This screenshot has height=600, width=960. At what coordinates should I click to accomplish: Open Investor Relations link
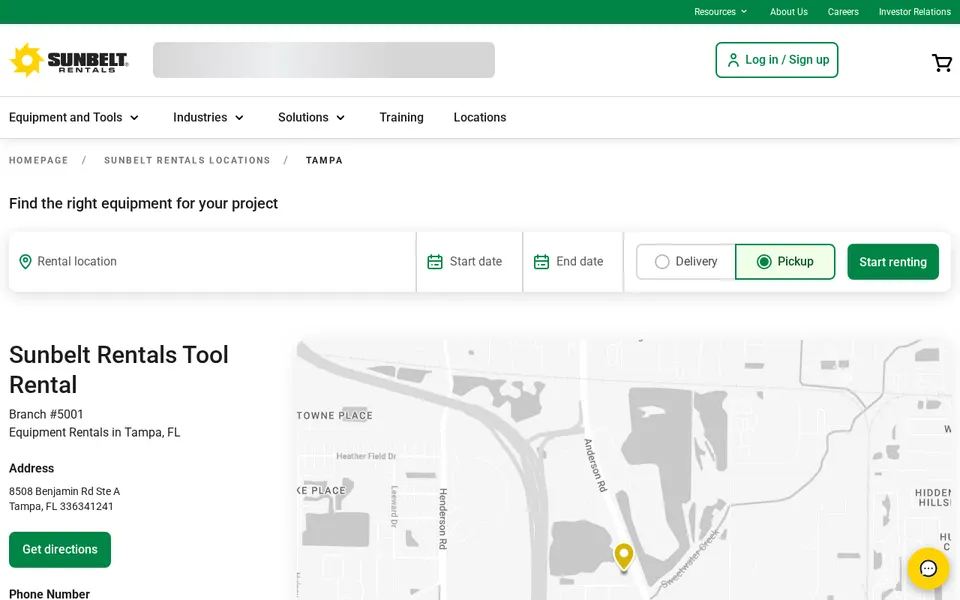915,12
